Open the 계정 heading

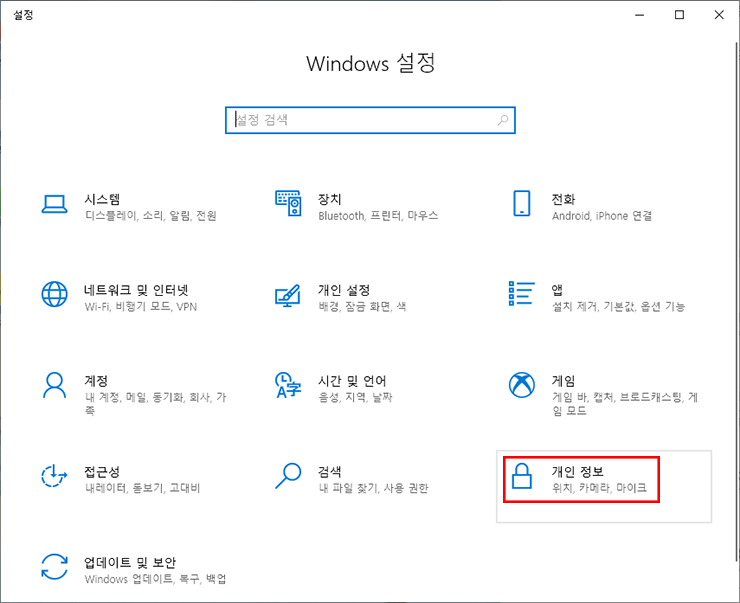point(96,380)
